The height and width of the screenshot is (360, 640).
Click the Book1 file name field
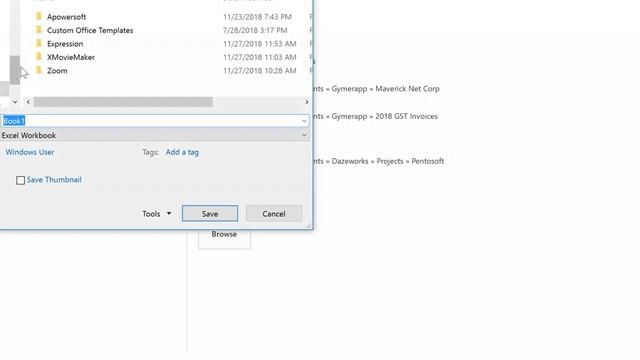point(154,121)
